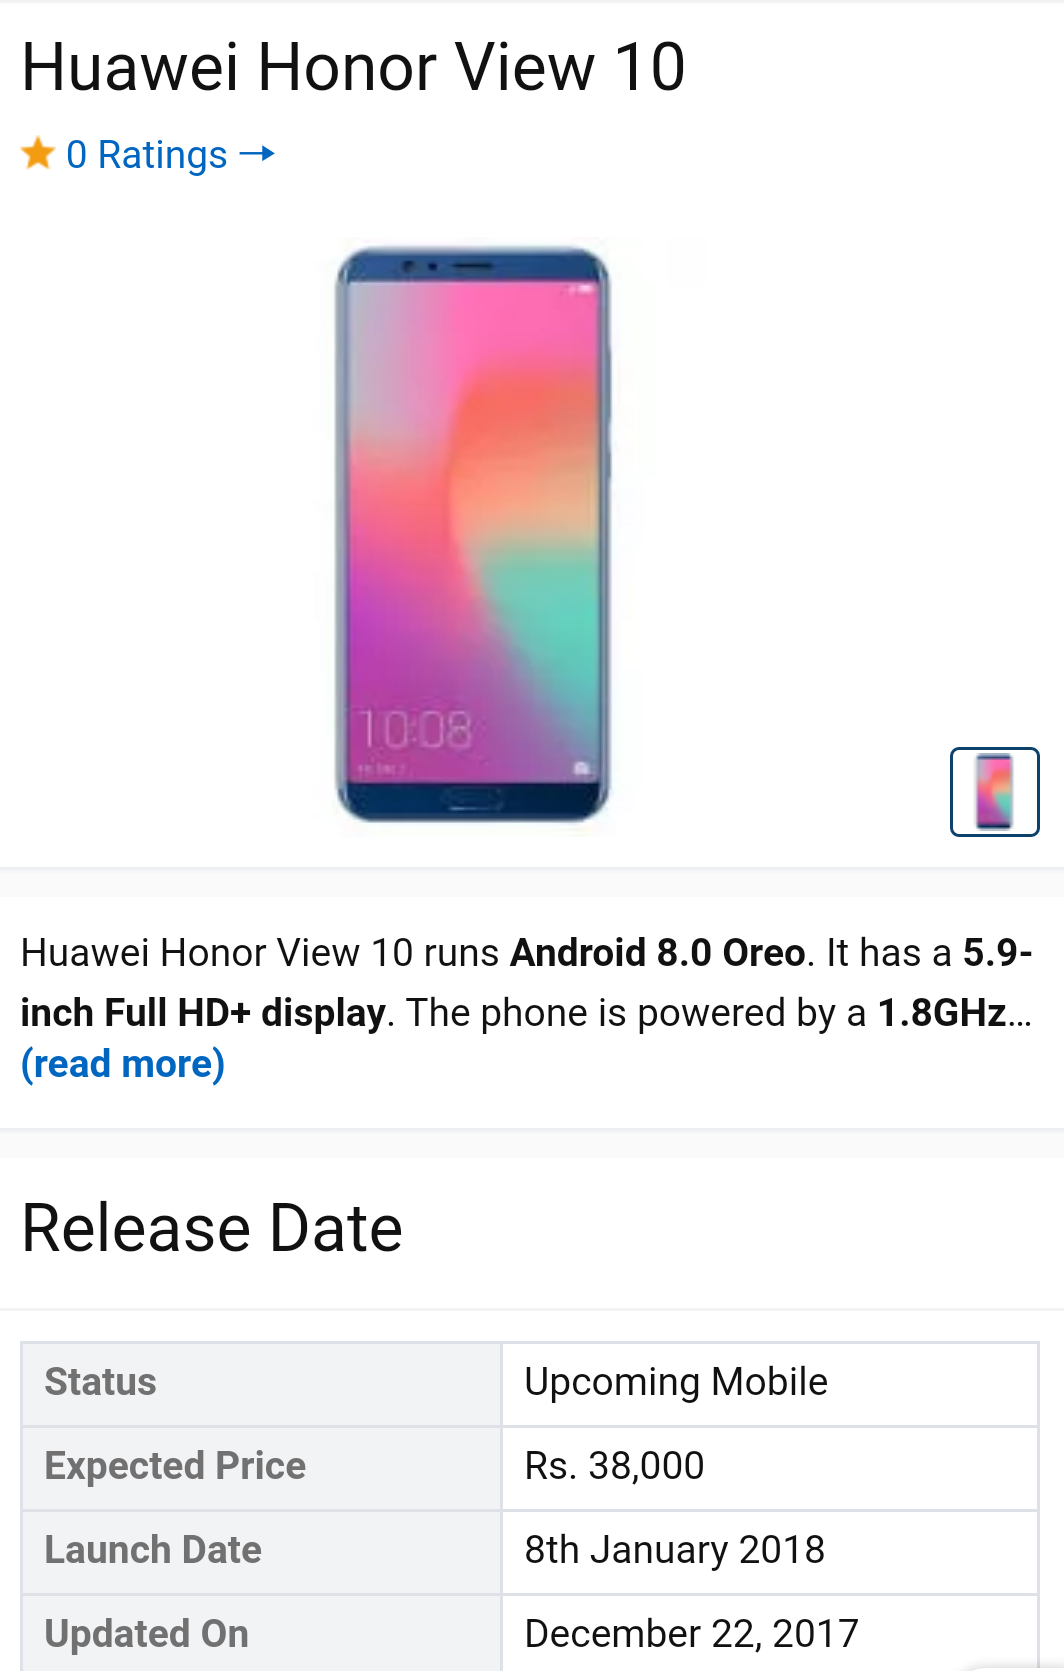Click the 8th January 2018 launch value
Image resolution: width=1064 pixels, height=1671 pixels.
[675, 1550]
